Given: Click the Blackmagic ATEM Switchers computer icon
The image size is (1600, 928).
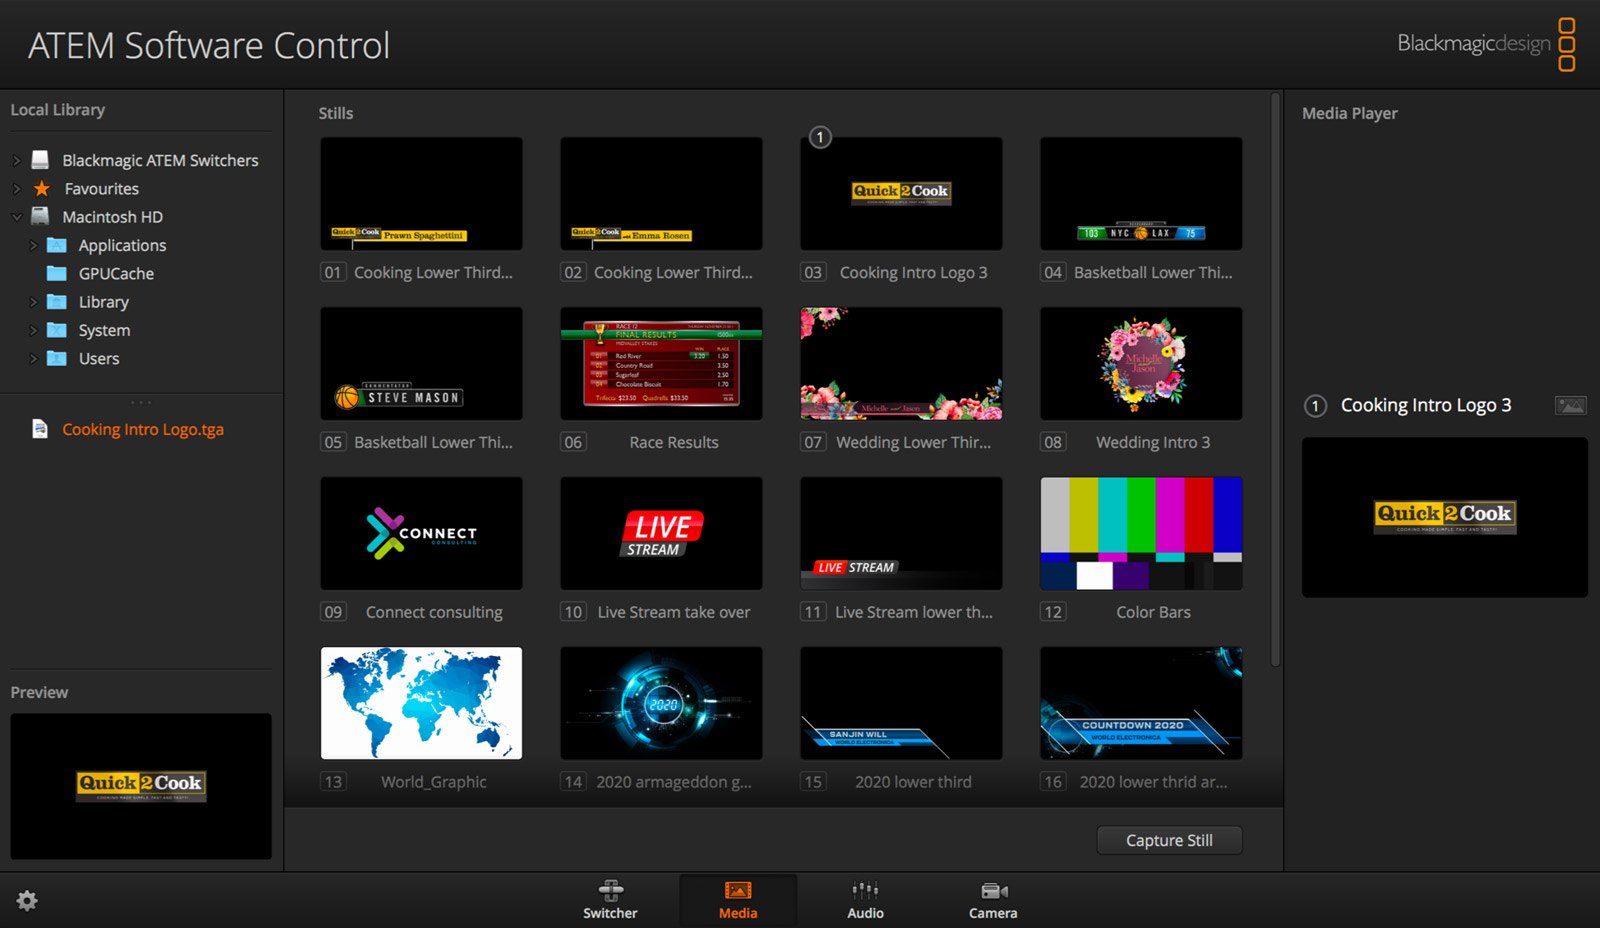Looking at the screenshot, I should pyautogui.click(x=39, y=159).
